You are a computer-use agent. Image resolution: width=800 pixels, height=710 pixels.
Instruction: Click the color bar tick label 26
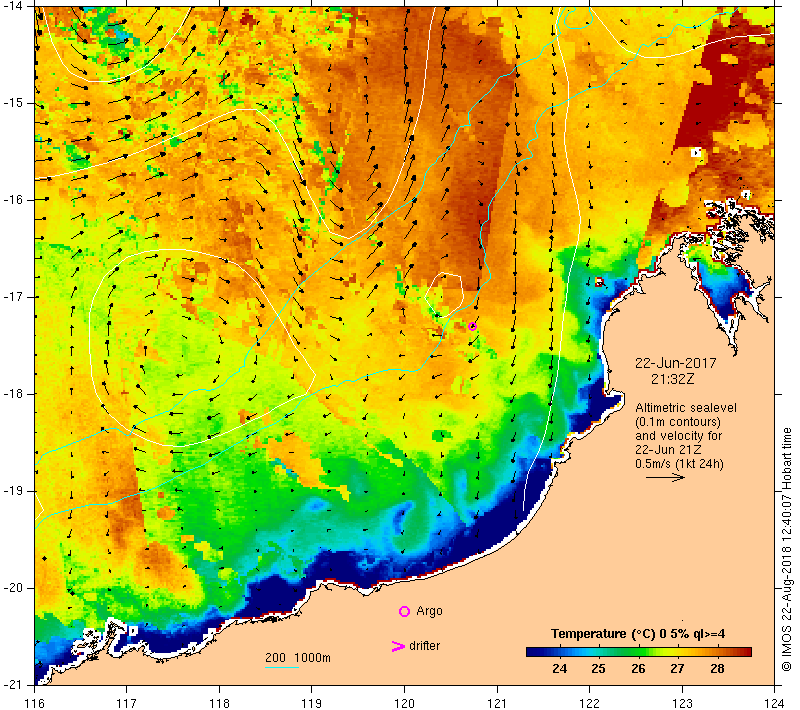coord(638,668)
